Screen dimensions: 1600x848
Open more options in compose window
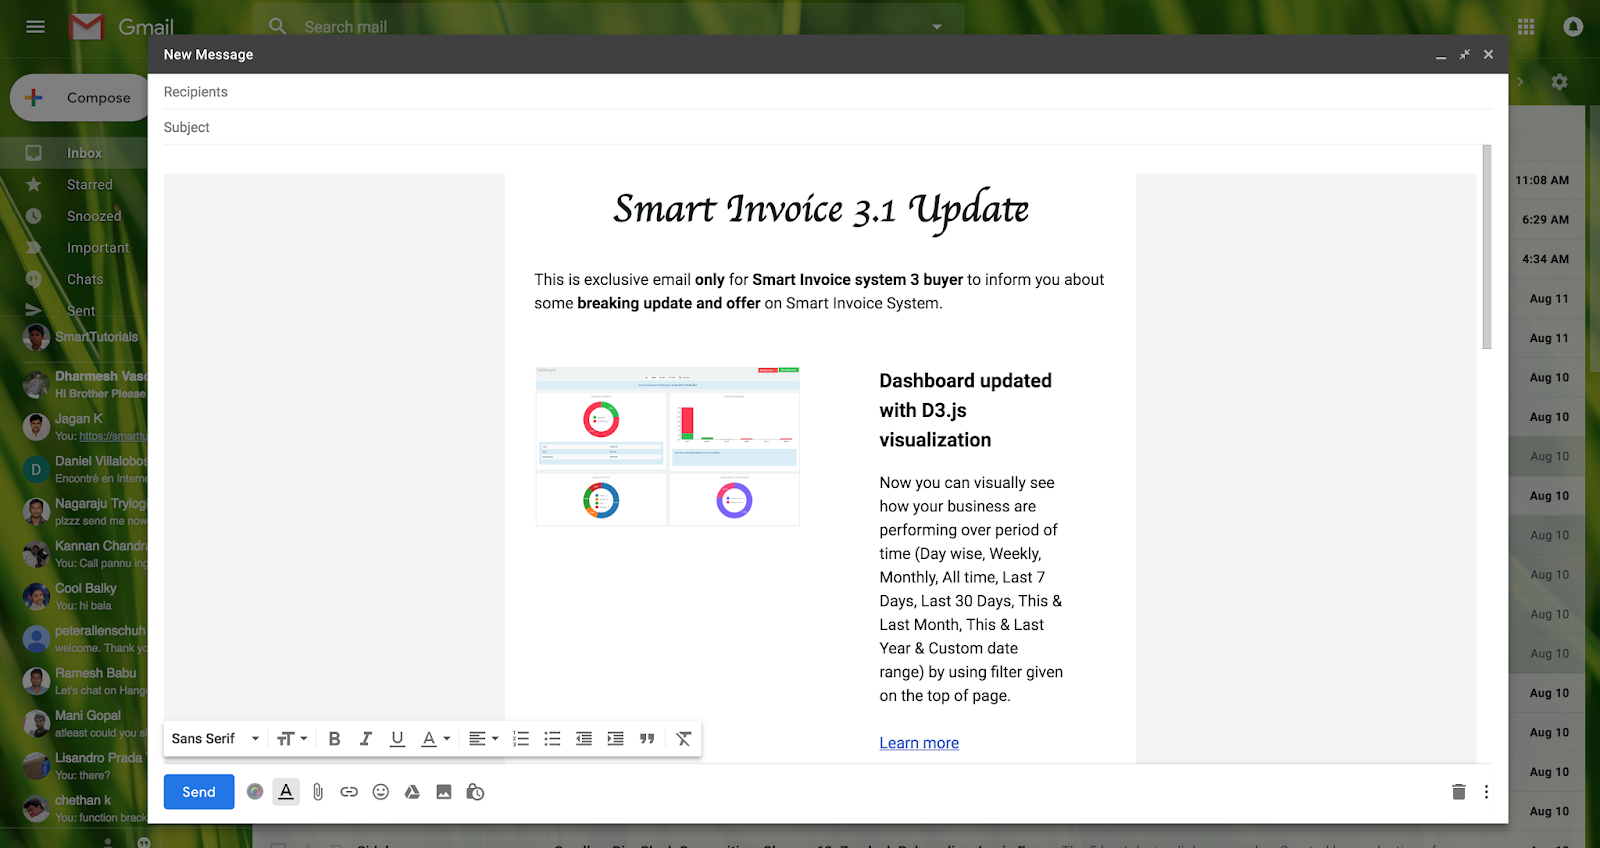(1486, 792)
